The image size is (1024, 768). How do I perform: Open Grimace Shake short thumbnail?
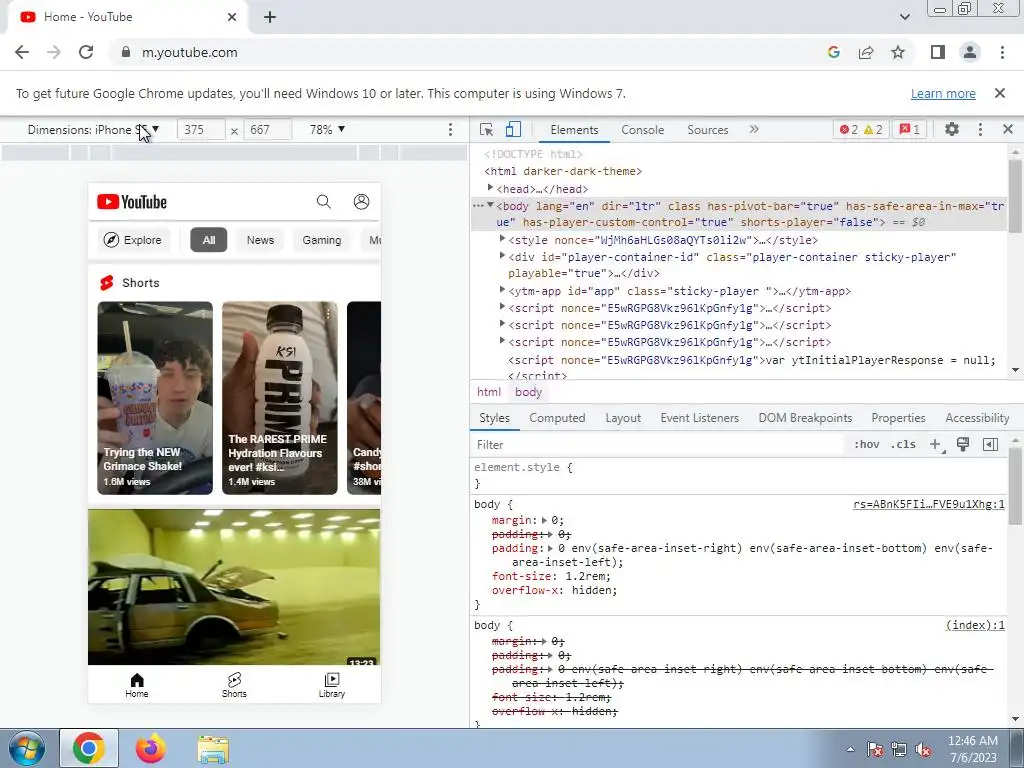[x=155, y=398]
